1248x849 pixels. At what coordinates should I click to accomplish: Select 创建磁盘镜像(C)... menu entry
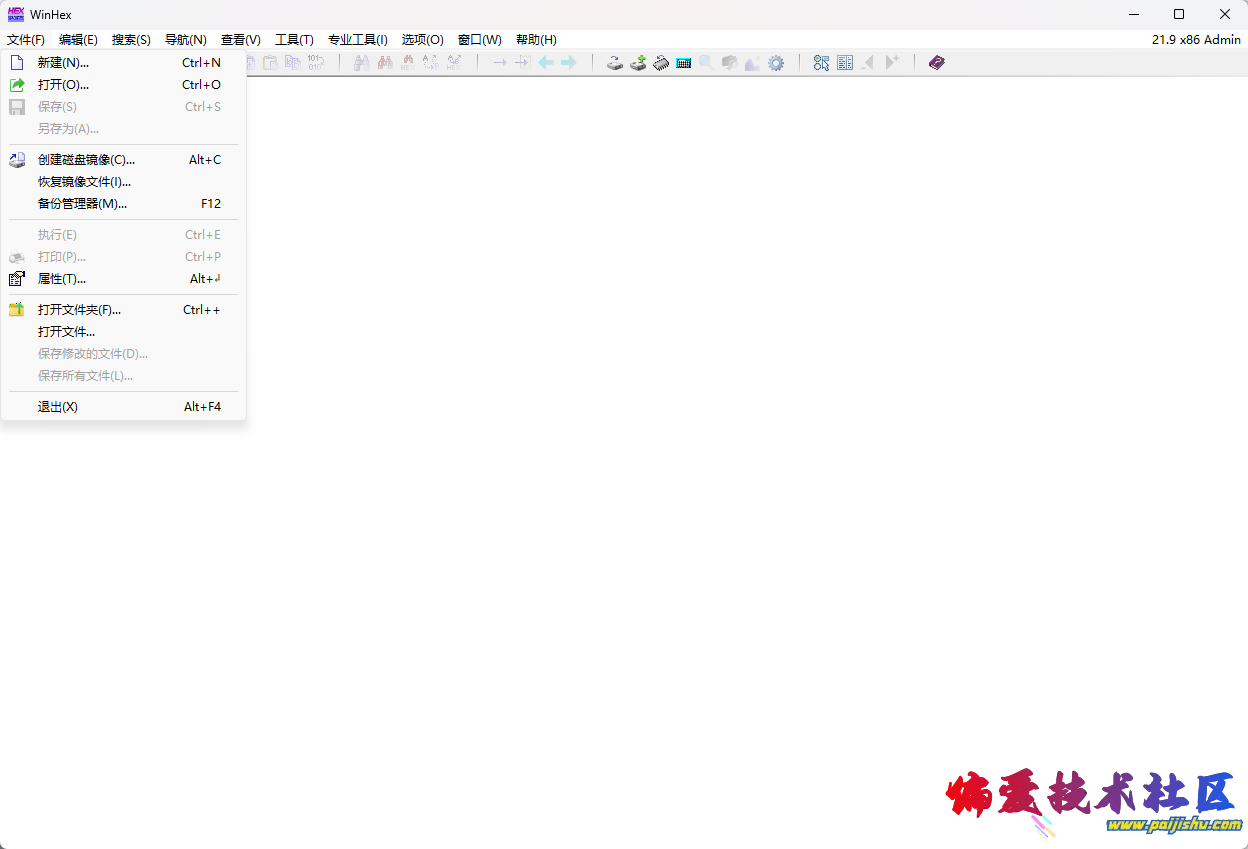123,159
